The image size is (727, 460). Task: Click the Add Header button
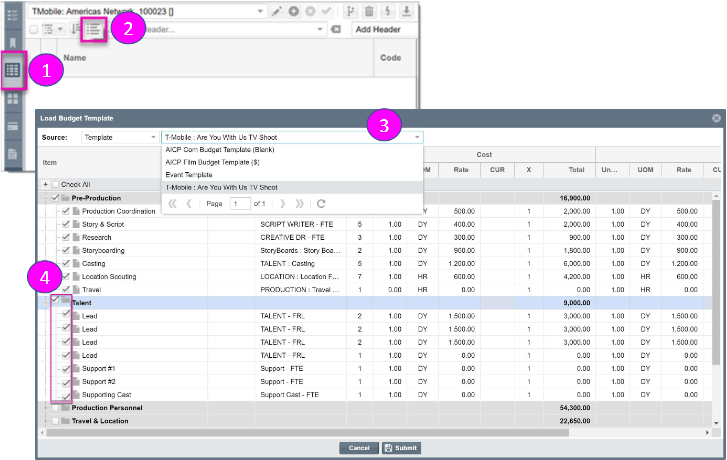[378, 30]
